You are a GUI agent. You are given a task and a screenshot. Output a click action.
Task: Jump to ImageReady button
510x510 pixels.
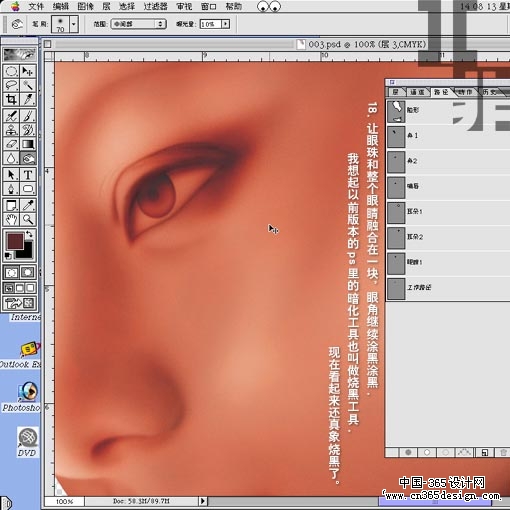pos(20,303)
